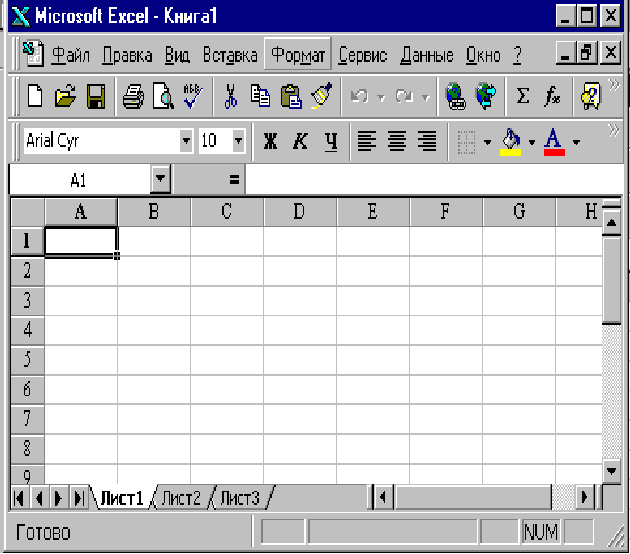This screenshot has height=554, width=630.
Task: Apply red font color A
Action: pyautogui.click(x=554, y=142)
